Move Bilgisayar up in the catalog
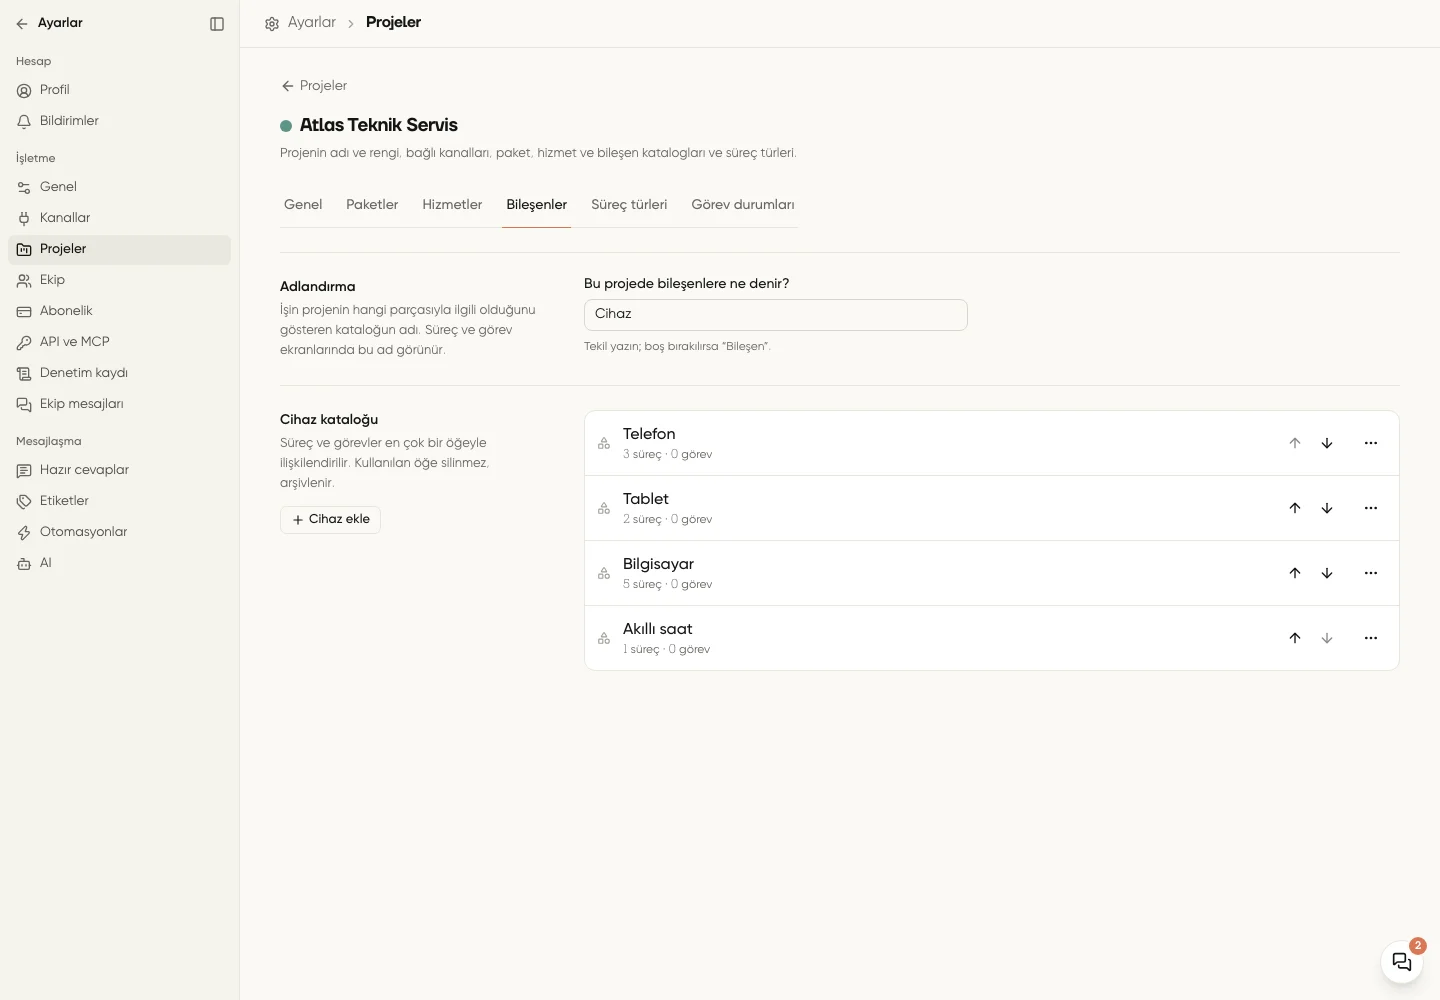The height and width of the screenshot is (1000, 1440). coord(1295,573)
